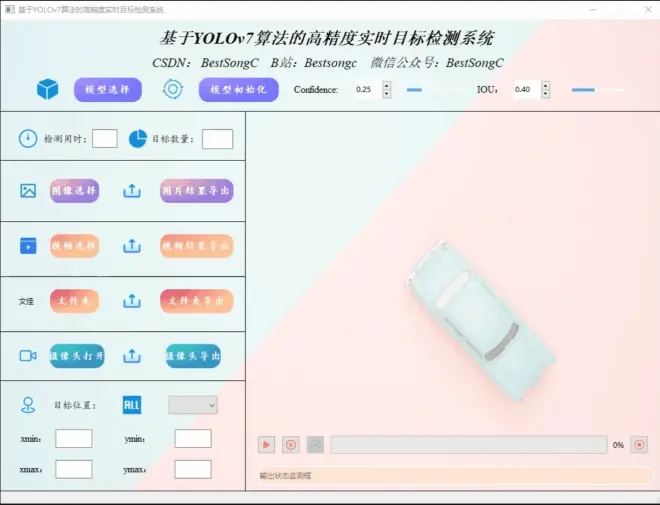Click the xmin input field
660x505 pixels.
coord(73,438)
